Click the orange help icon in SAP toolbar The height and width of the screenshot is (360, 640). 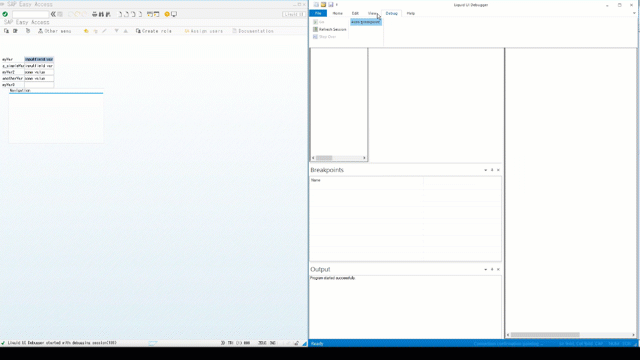(x=167, y=14)
